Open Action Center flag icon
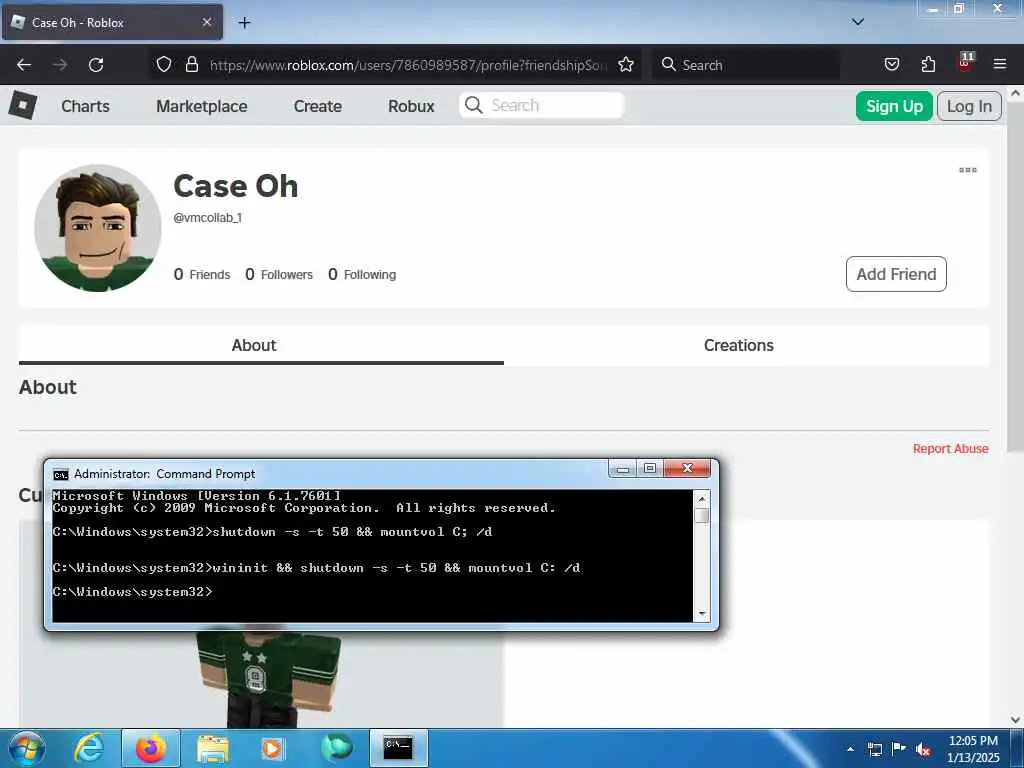 pyautogui.click(x=899, y=748)
